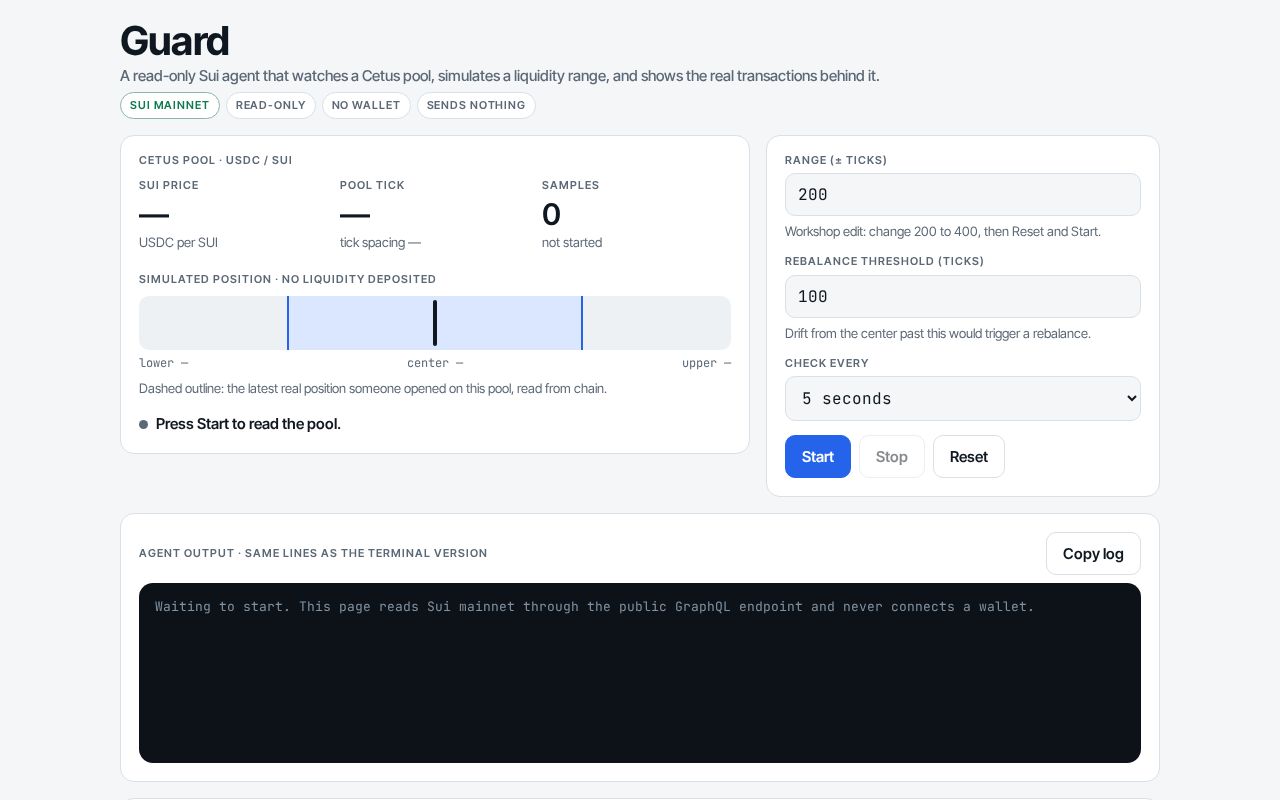Click the 'SIMULATED POSITION' section label
Viewport: 1280px width, 800px height.
287,279
